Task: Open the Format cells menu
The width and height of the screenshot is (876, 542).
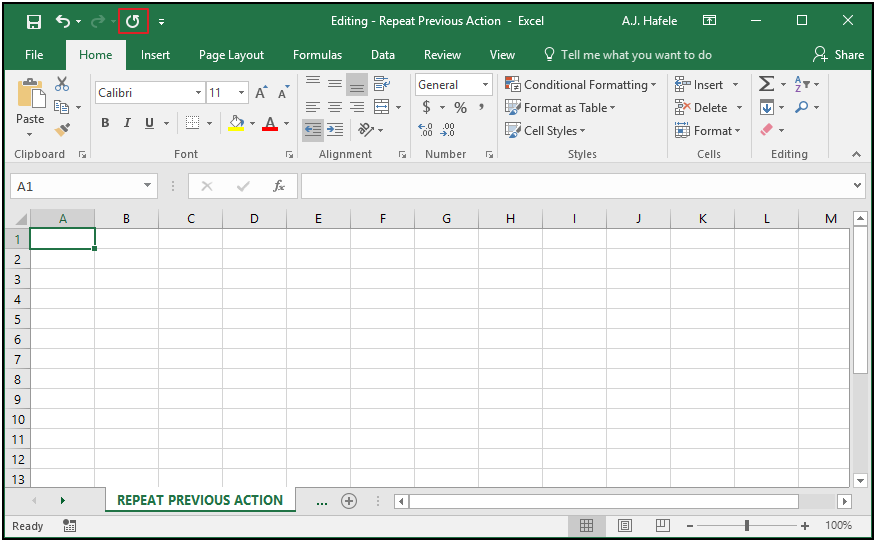Action: click(x=707, y=130)
